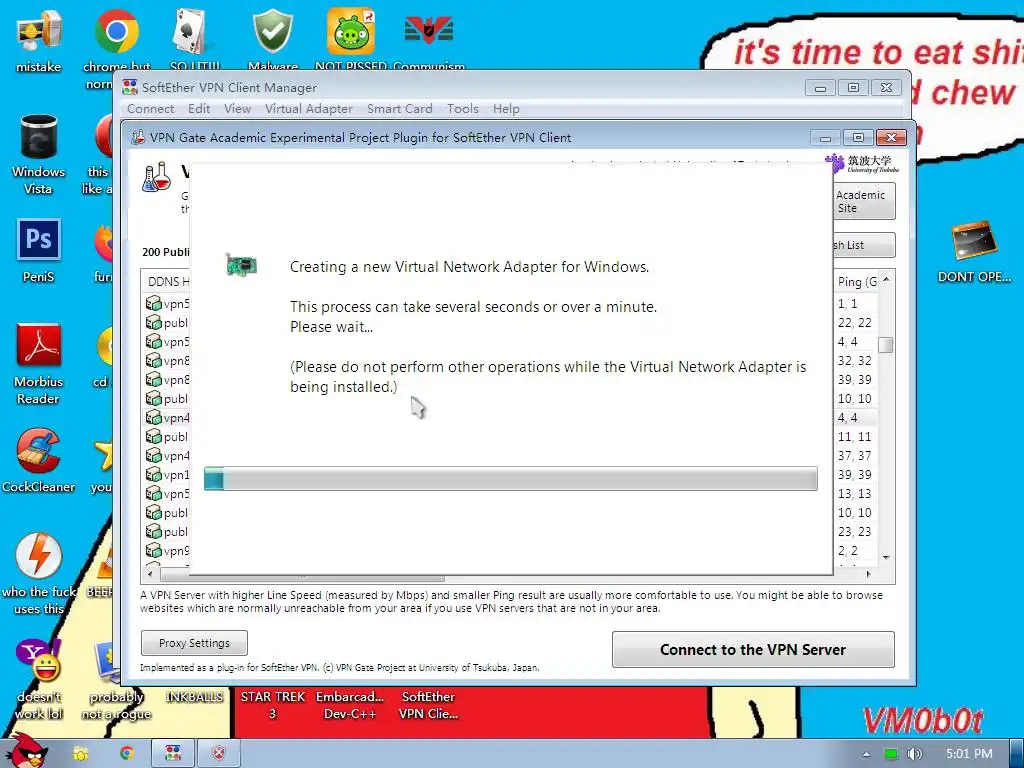Viewport: 1024px width, 768px height.
Task: Open the 'DONT OPE...' desktop icon
Action: pos(974,241)
